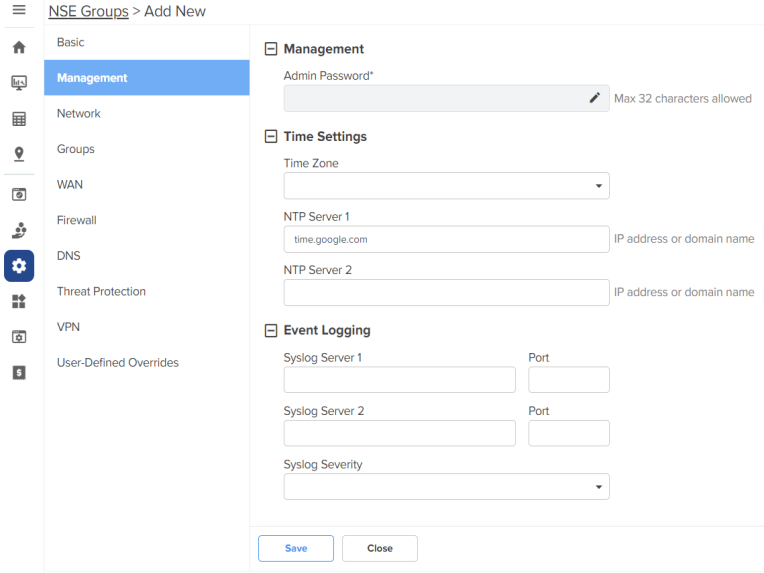Click the NTP Server 1 input field
Screen dimensions: 764x573
[446, 239]
